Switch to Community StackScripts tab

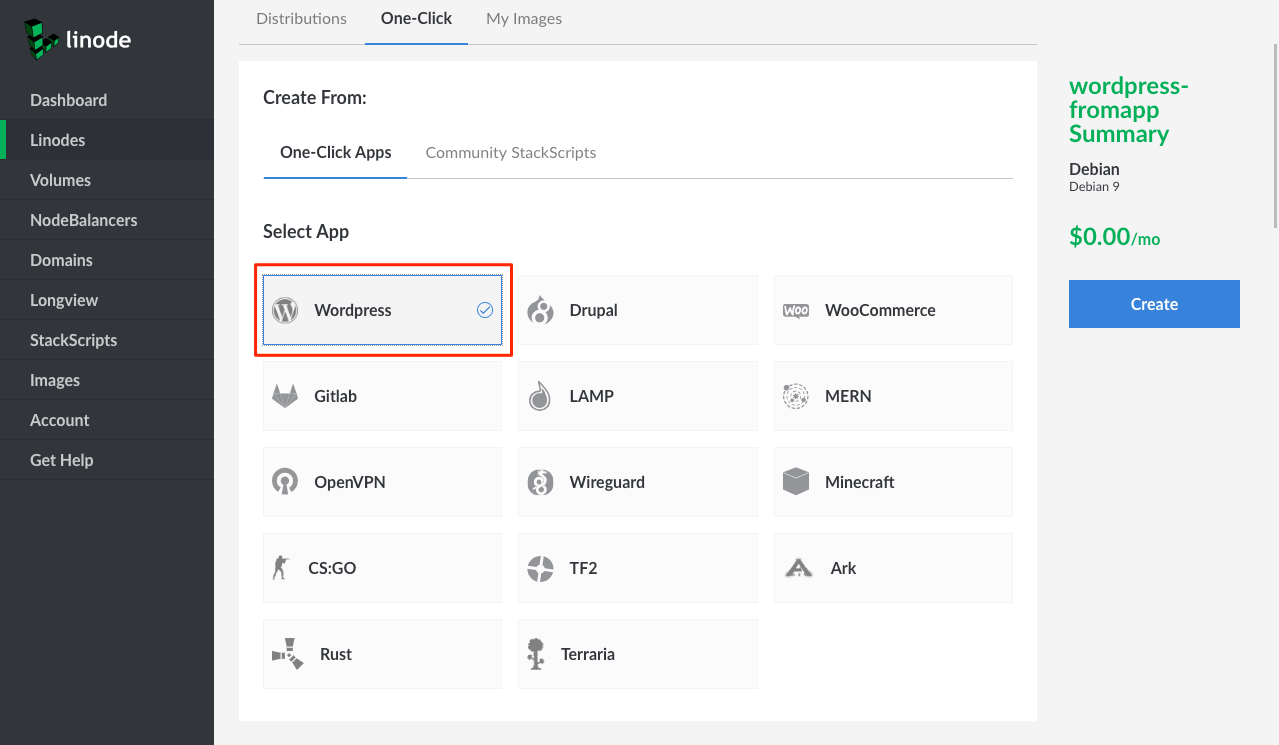(x=510, y=152)
